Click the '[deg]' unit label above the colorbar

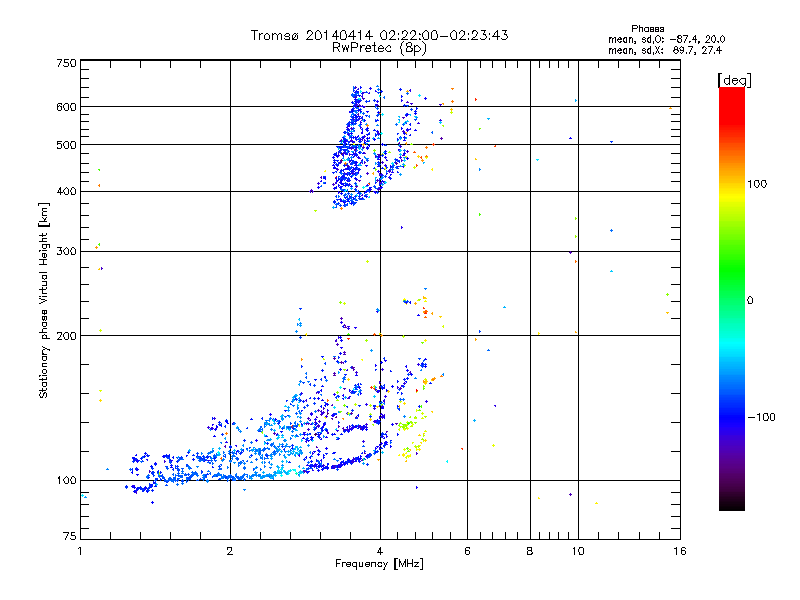click(x=734, y=80)
